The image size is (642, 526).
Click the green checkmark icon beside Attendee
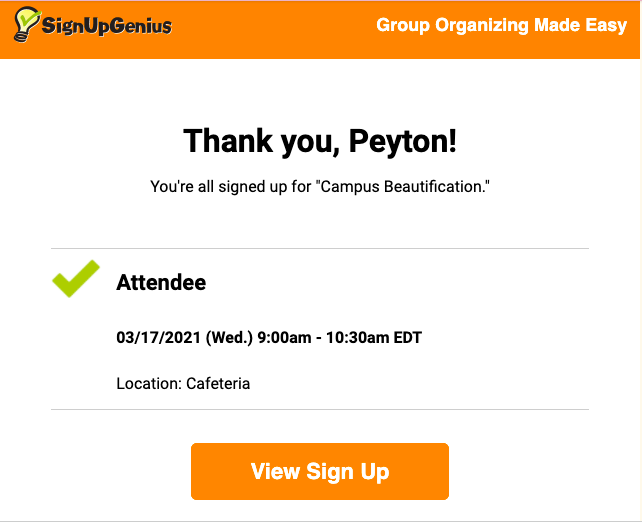coord(76,279)
